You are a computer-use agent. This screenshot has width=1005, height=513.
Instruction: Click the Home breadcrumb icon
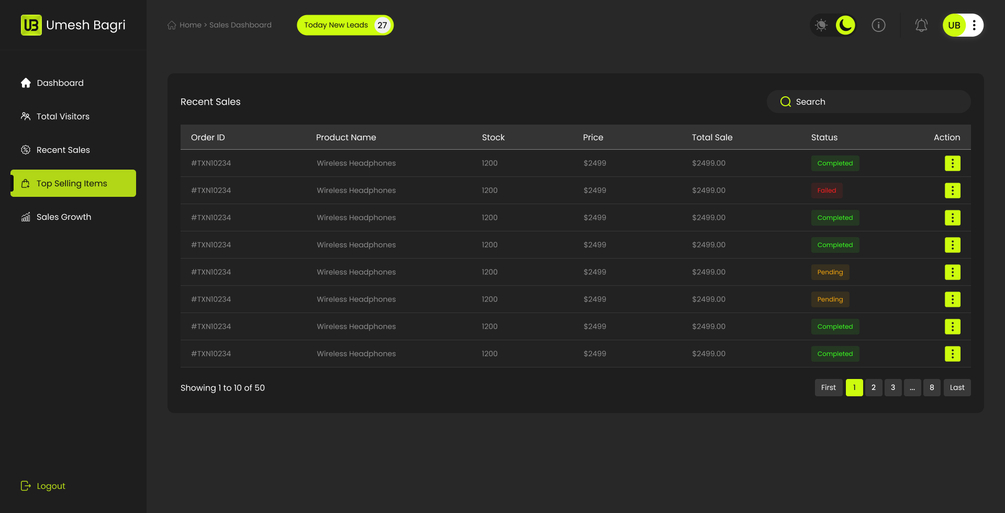click(171, 25)
